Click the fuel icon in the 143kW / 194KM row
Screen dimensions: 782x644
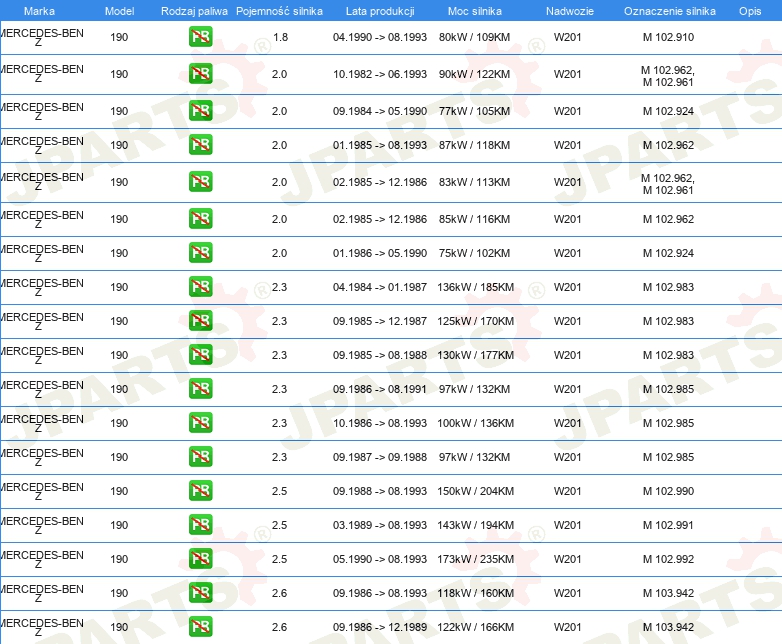tap(200, 524)
